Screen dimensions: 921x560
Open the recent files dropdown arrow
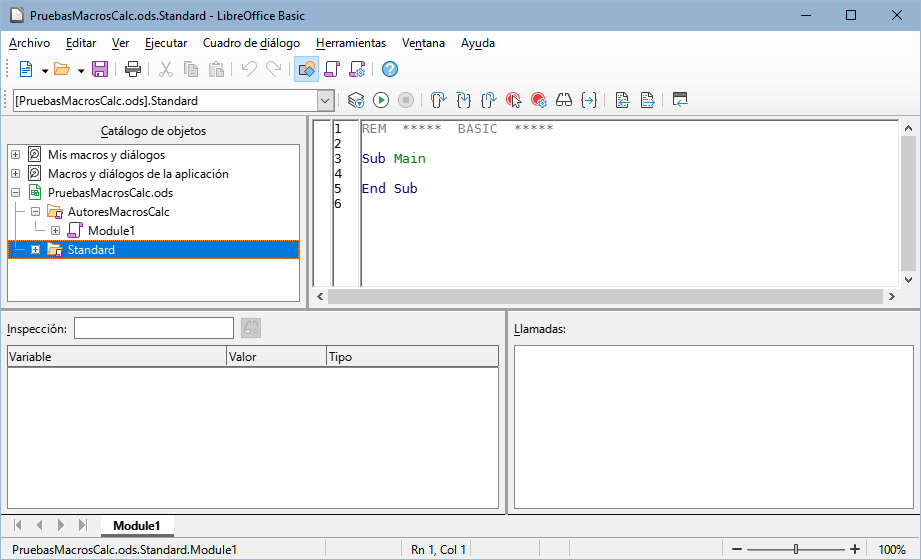point(81,71)
